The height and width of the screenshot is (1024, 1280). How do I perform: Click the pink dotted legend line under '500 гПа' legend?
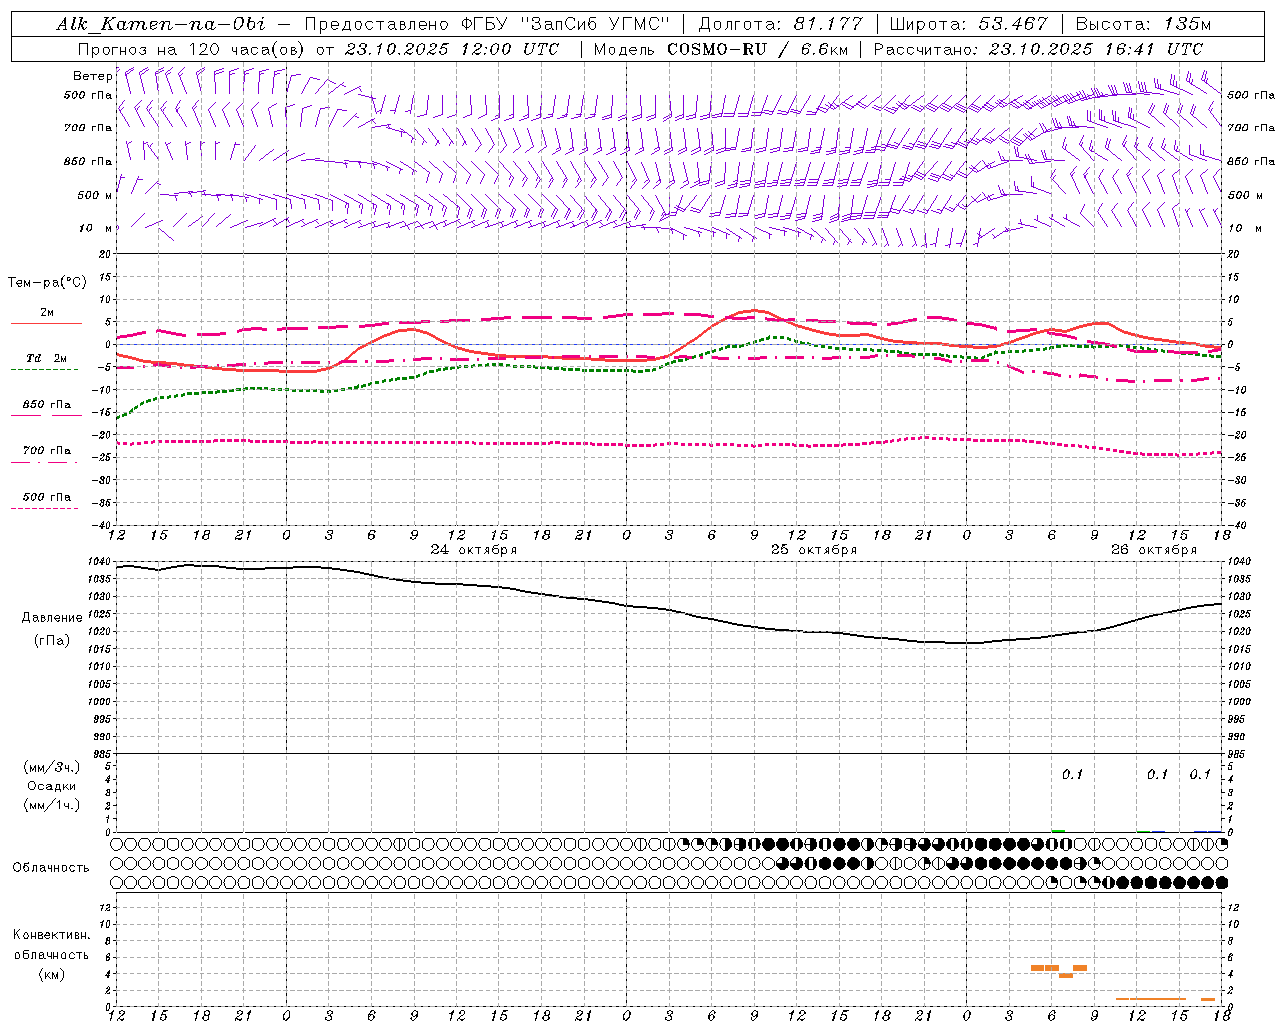44,508
